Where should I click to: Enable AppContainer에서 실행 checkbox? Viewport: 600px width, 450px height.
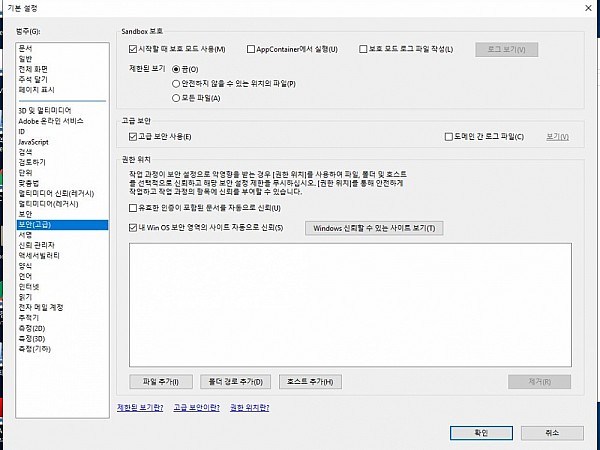251,49
